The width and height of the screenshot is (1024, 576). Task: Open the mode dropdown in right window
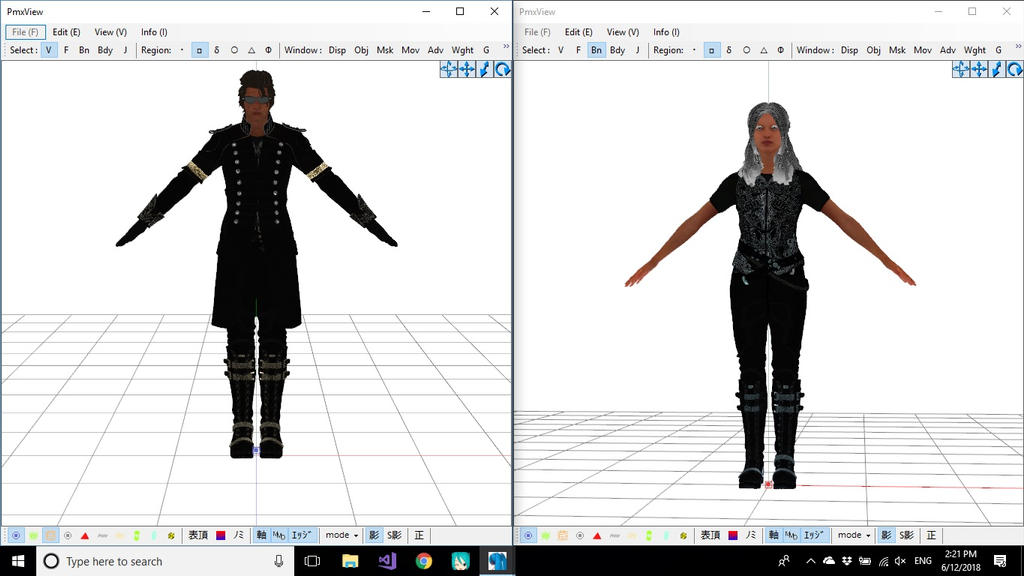(855, 536)
